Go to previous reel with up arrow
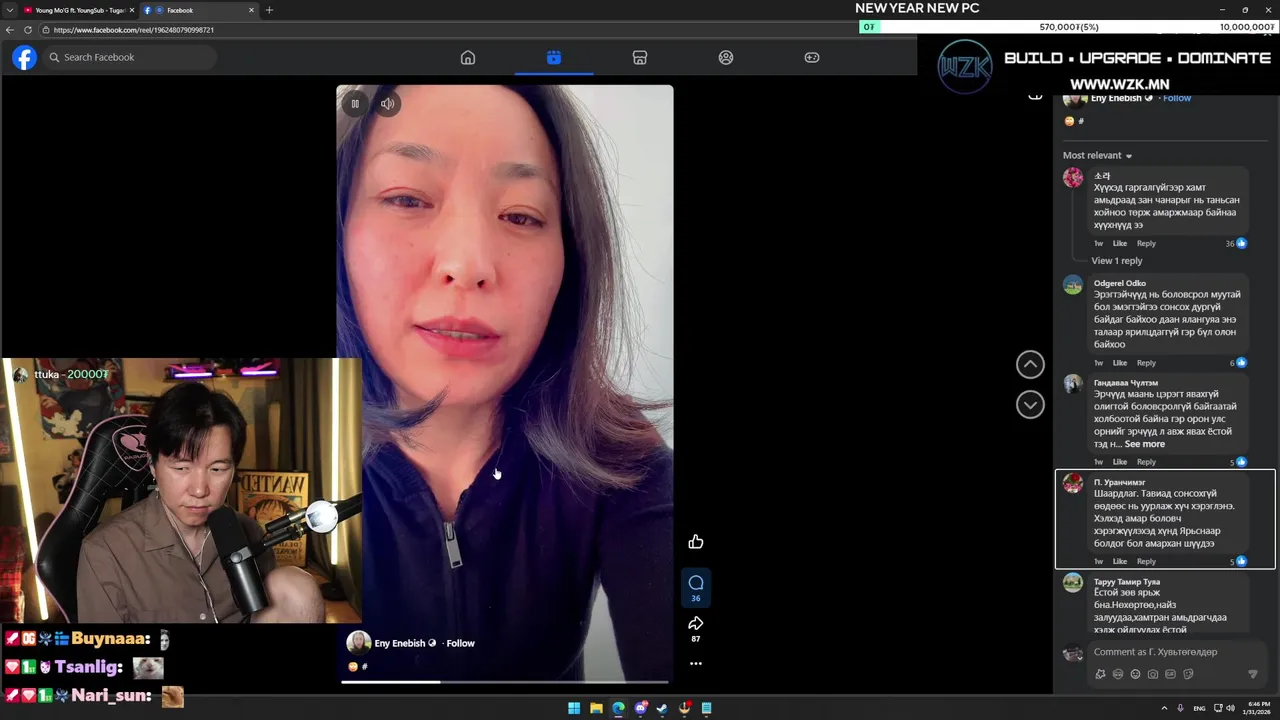 click(x=1030, y=364)
